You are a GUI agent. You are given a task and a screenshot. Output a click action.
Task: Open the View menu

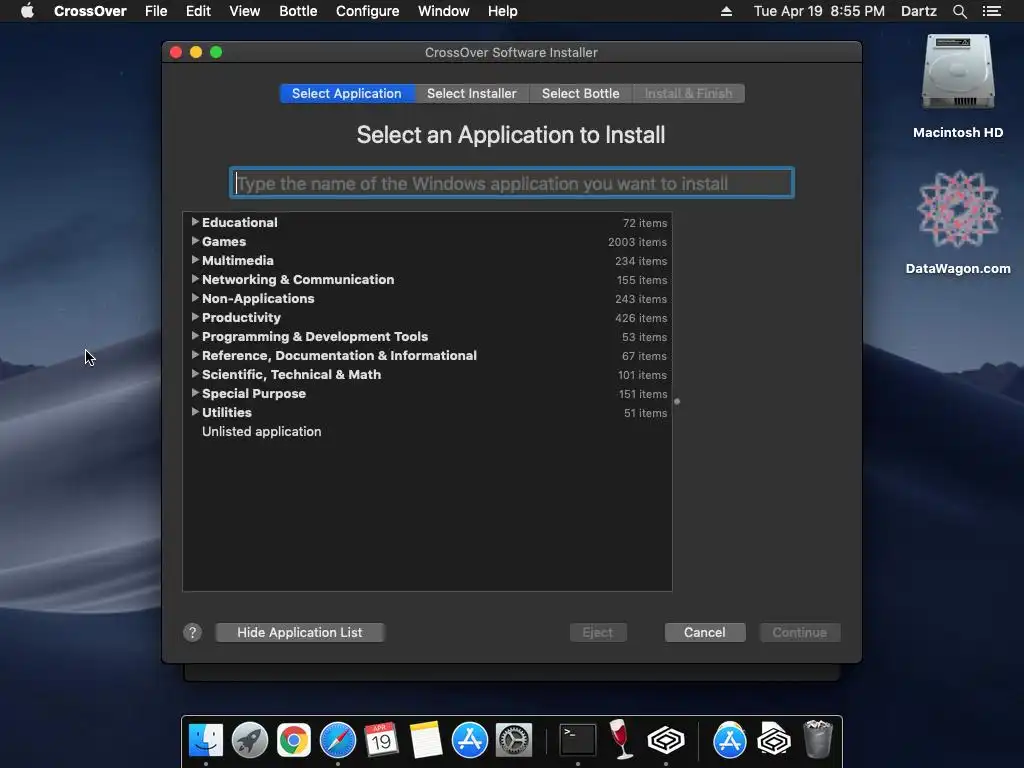tap(244, 11)
